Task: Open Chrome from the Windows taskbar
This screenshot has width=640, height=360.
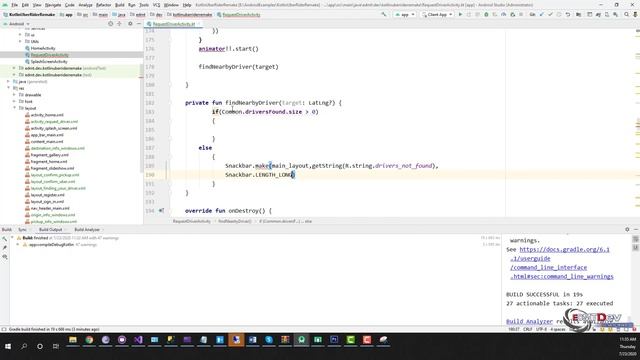Action: tap(89, 340)
